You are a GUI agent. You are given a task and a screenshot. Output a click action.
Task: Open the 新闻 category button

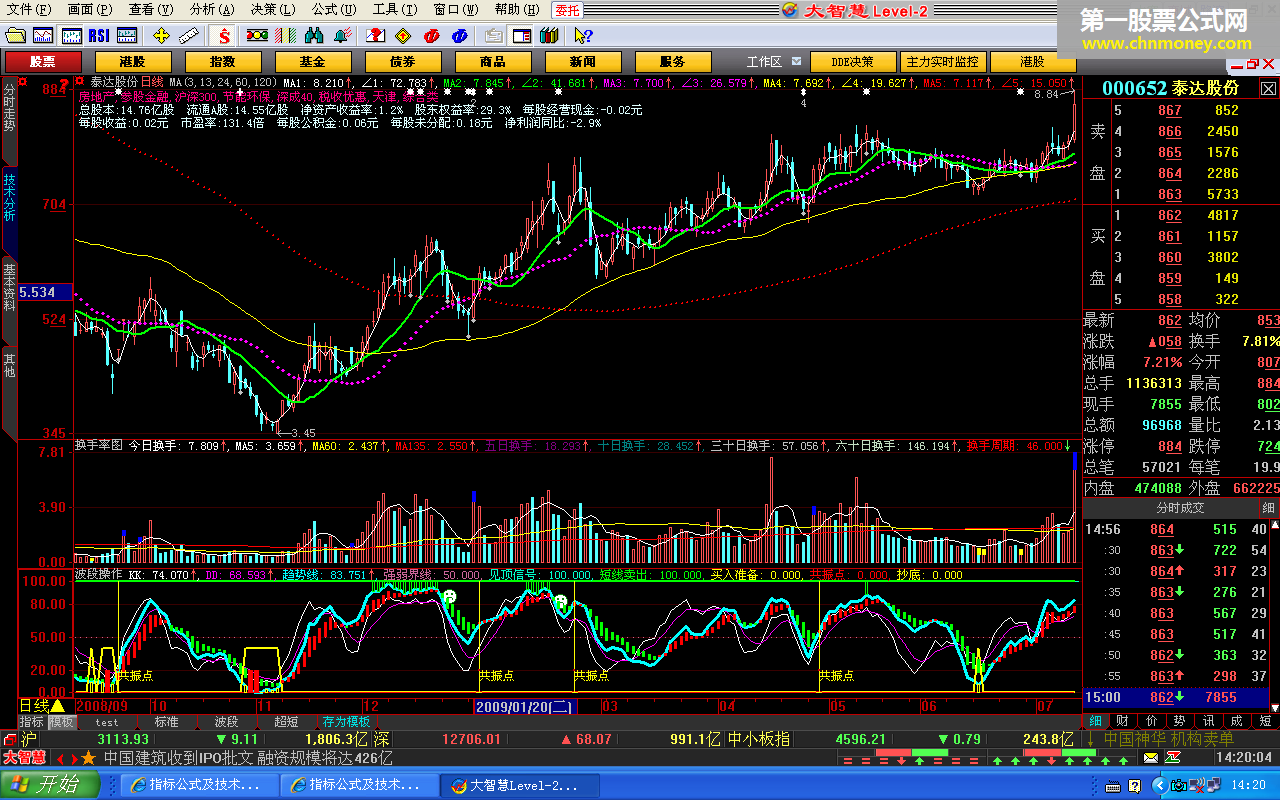pyautogui.click(x=582, y=61)
